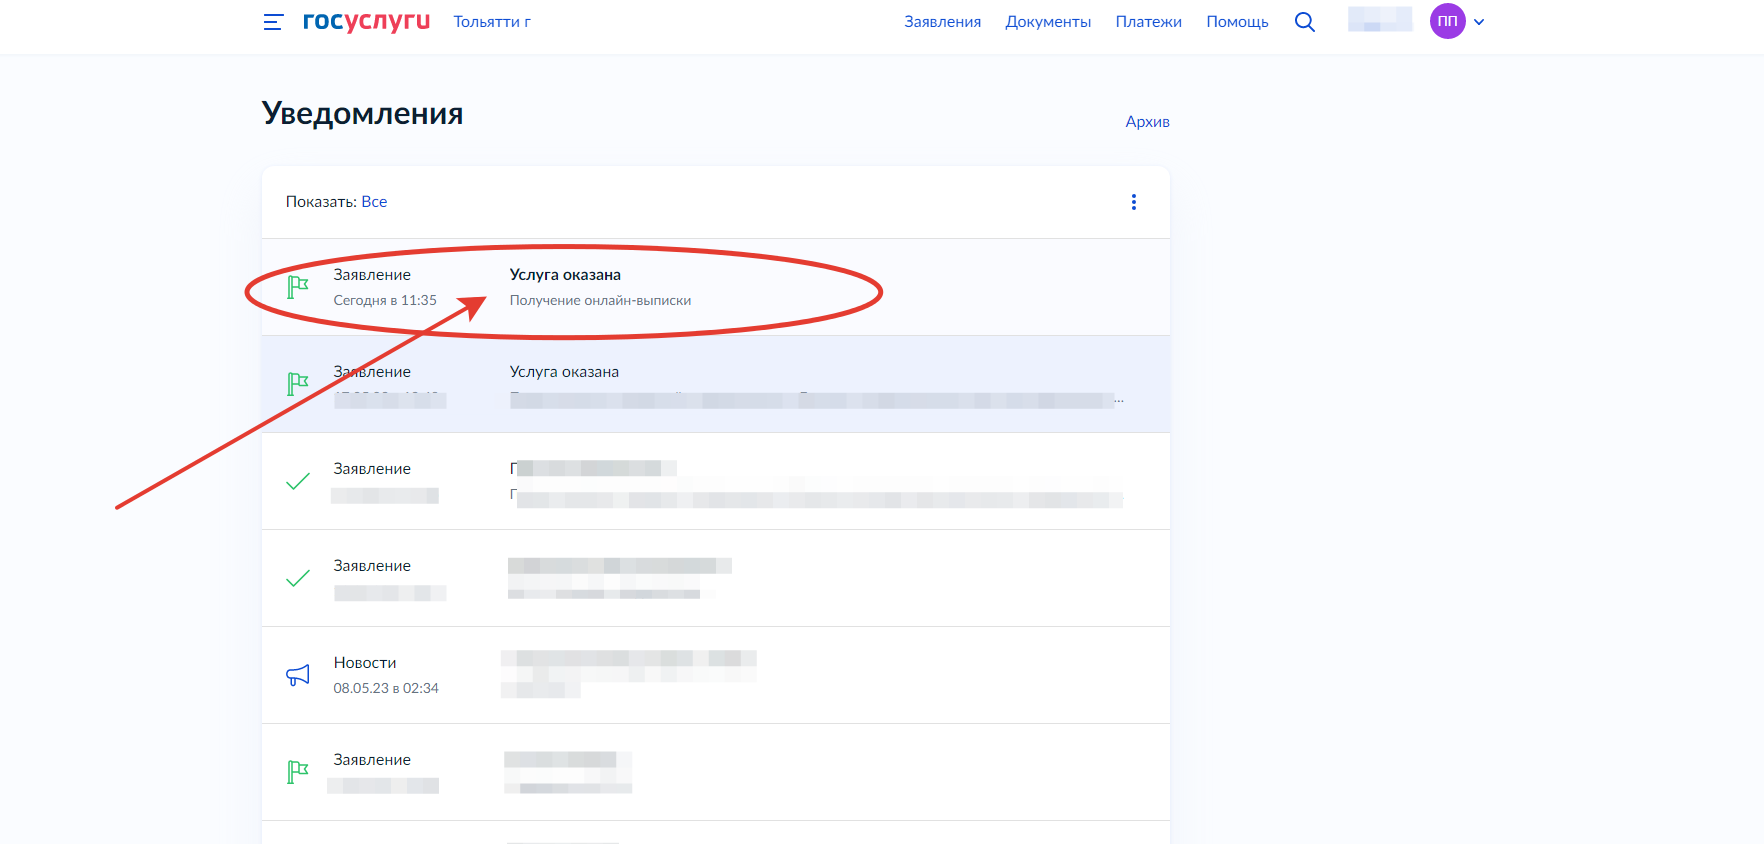1764x844 pixels.
Task: Open the Показать filter set to Все
Action: pyautogui.click(x=374, y=202)
